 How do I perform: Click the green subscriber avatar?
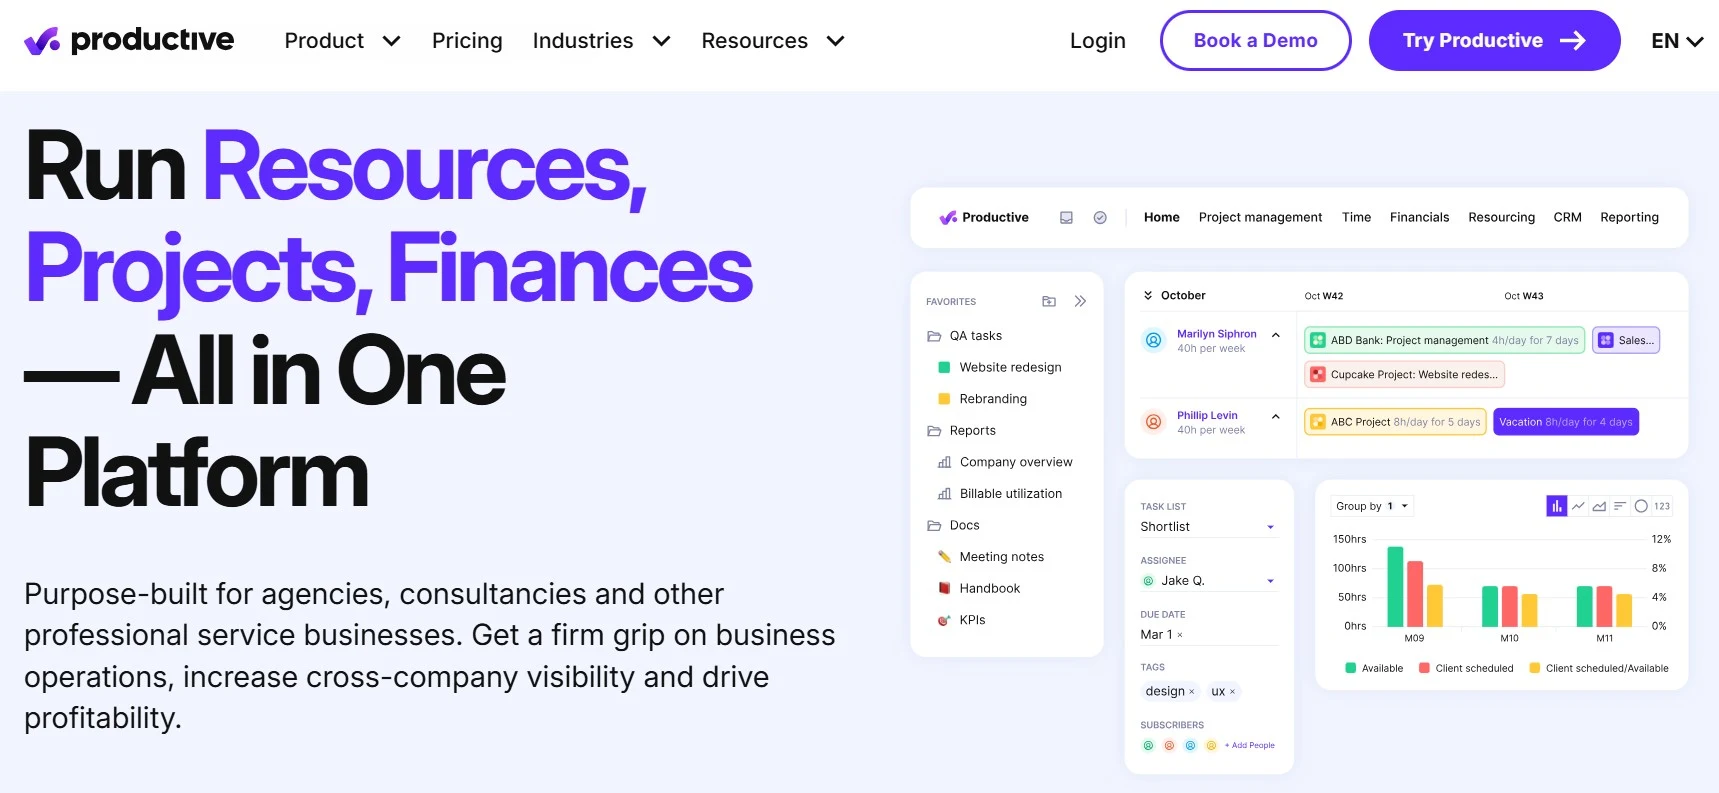[x=1148, y=746]
